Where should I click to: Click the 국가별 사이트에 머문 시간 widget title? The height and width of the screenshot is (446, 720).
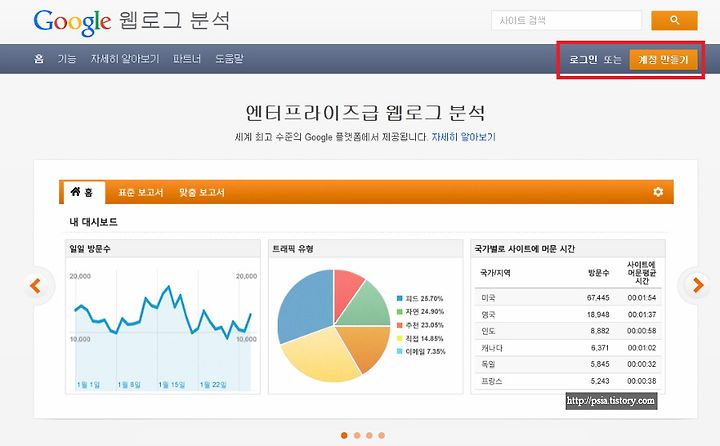point(524,249)
